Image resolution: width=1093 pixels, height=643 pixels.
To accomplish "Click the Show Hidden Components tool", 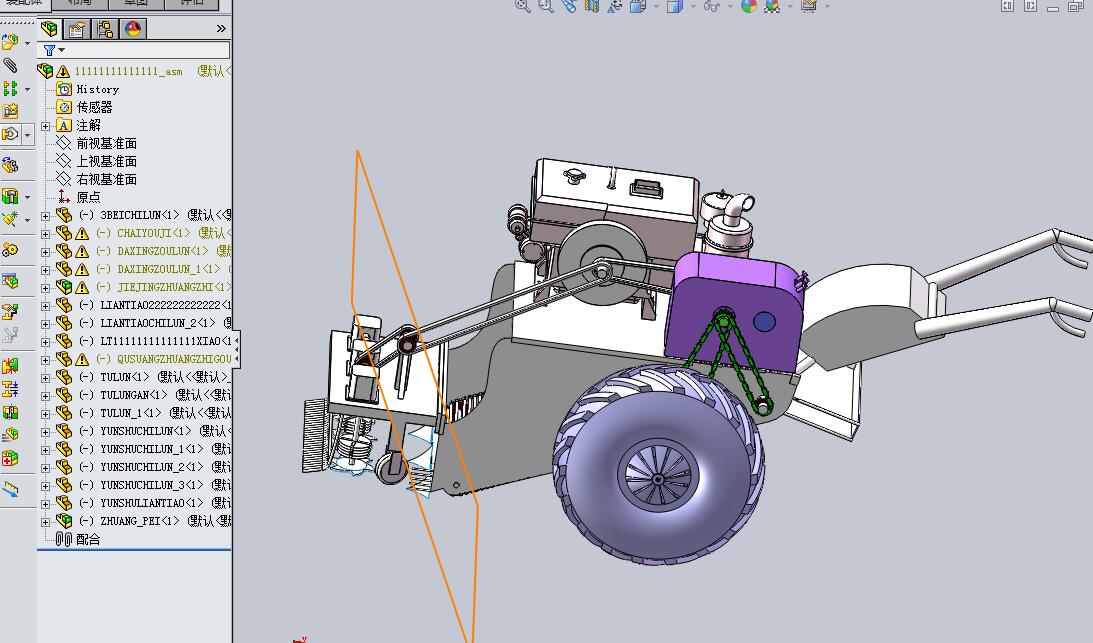I will [x=10, y=165].
